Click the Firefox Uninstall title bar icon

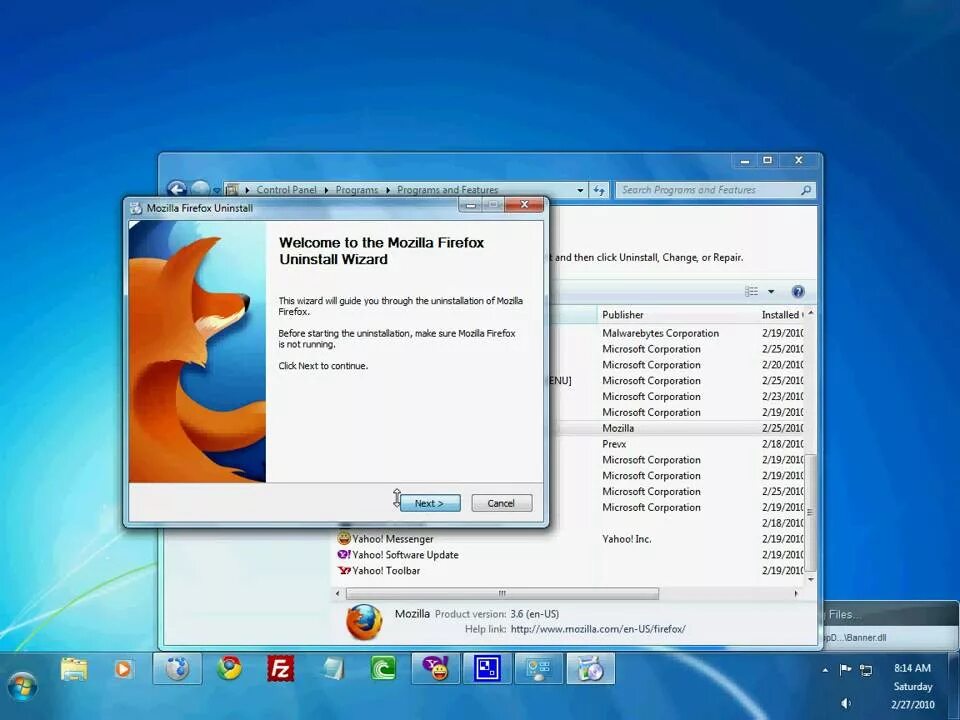136,208
